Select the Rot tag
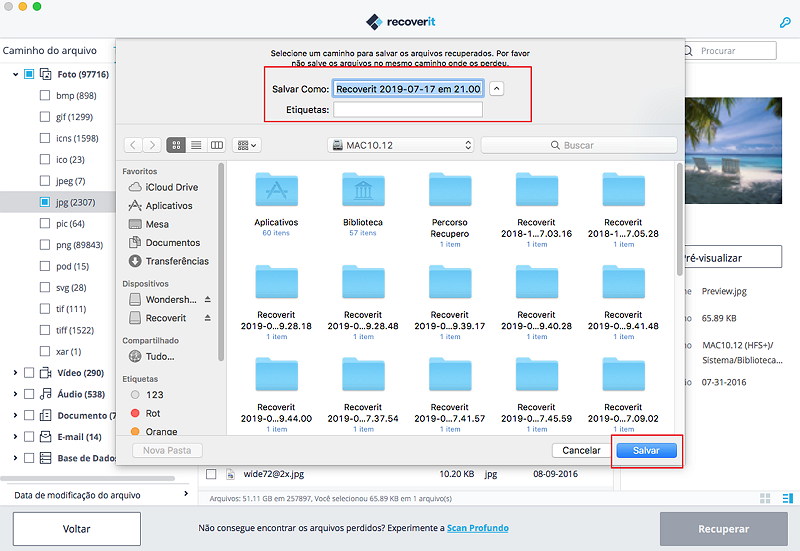The width and height of the screenshot is (800, 551). coord(145,413)
